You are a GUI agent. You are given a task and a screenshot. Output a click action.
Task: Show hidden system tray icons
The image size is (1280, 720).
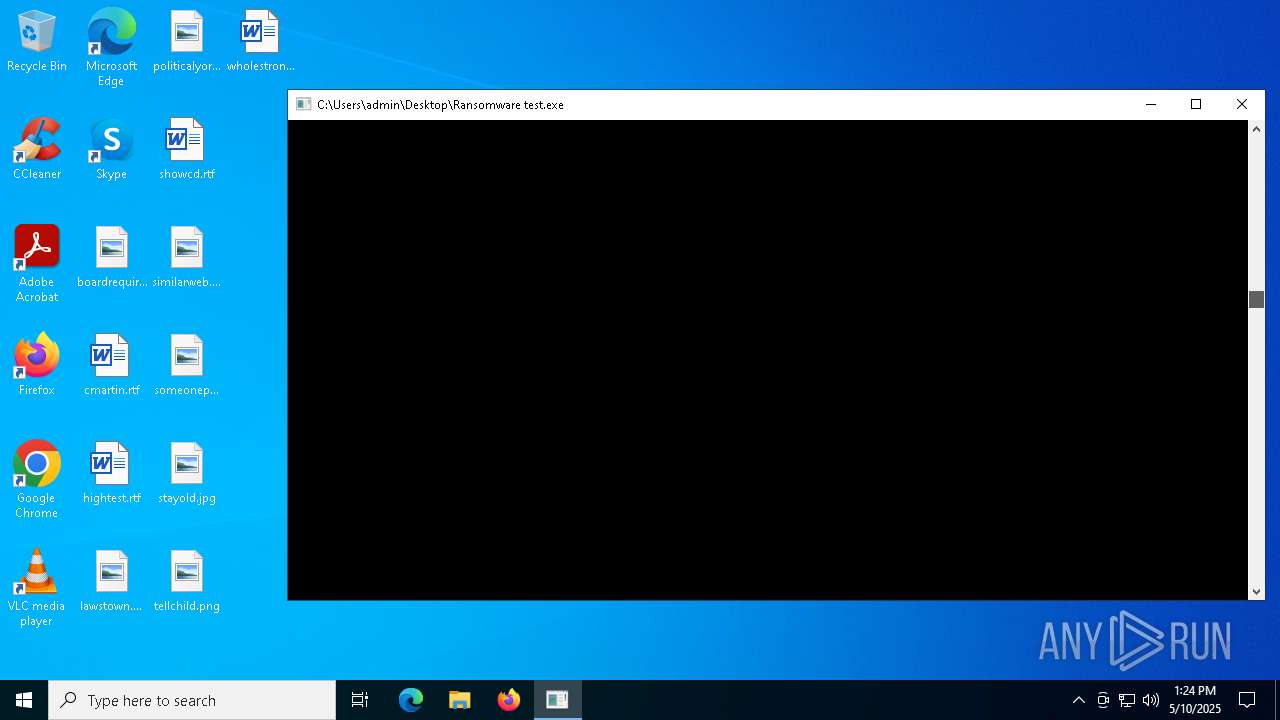point(1078,700)
